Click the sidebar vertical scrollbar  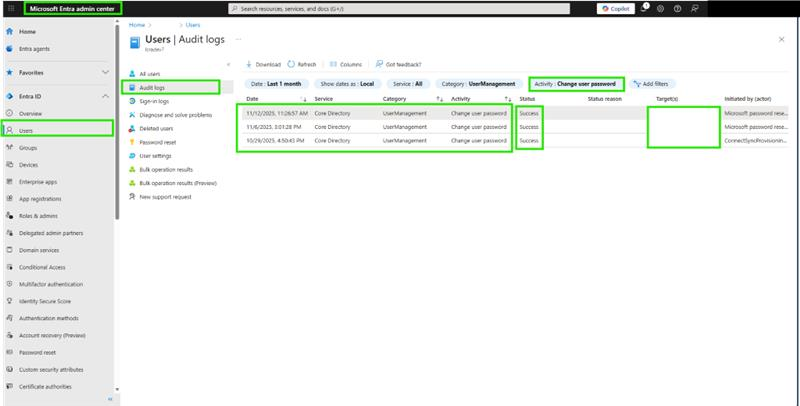[117, 122]
